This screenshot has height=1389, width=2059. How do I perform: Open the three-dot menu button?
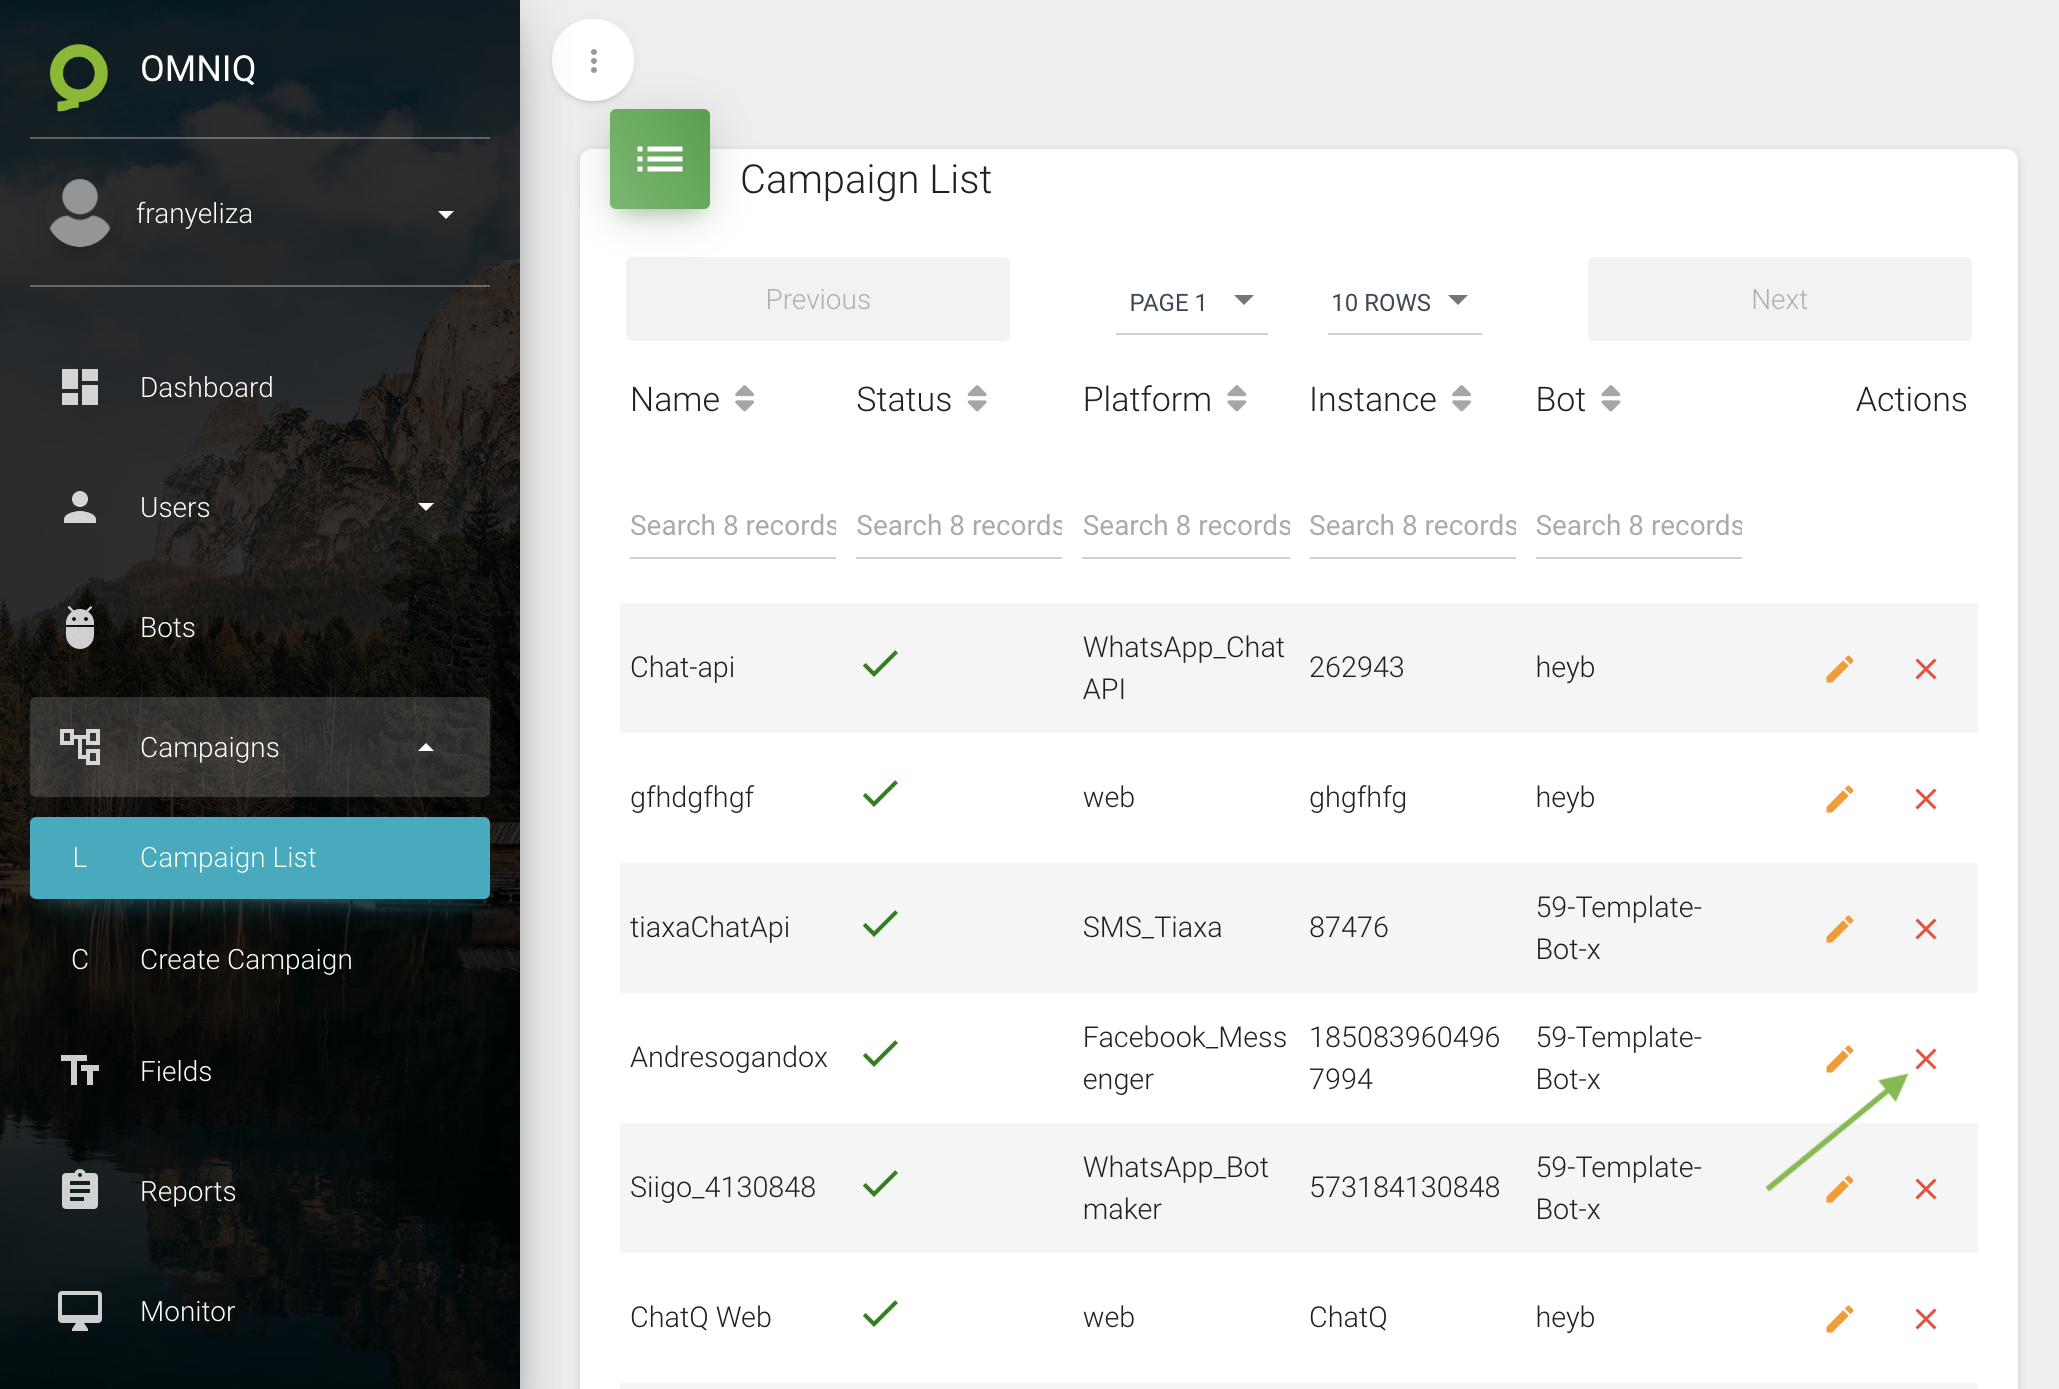click(x=593, y=61)
